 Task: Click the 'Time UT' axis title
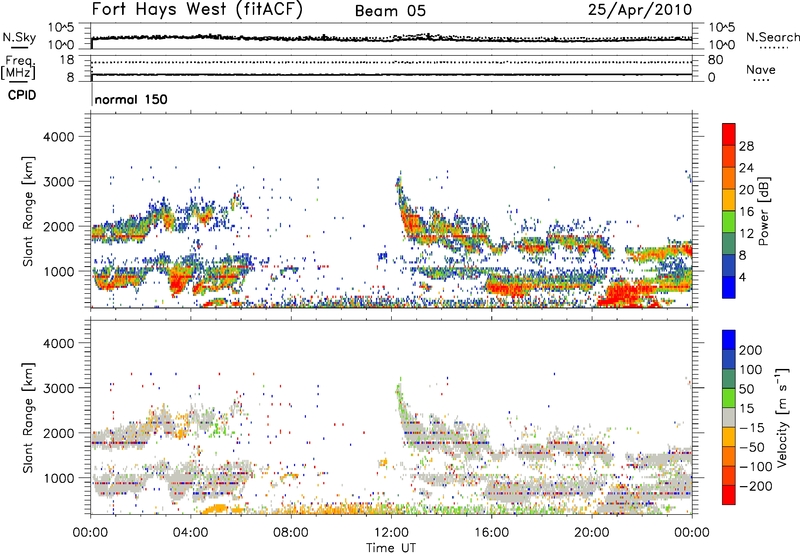coord(391,548)
